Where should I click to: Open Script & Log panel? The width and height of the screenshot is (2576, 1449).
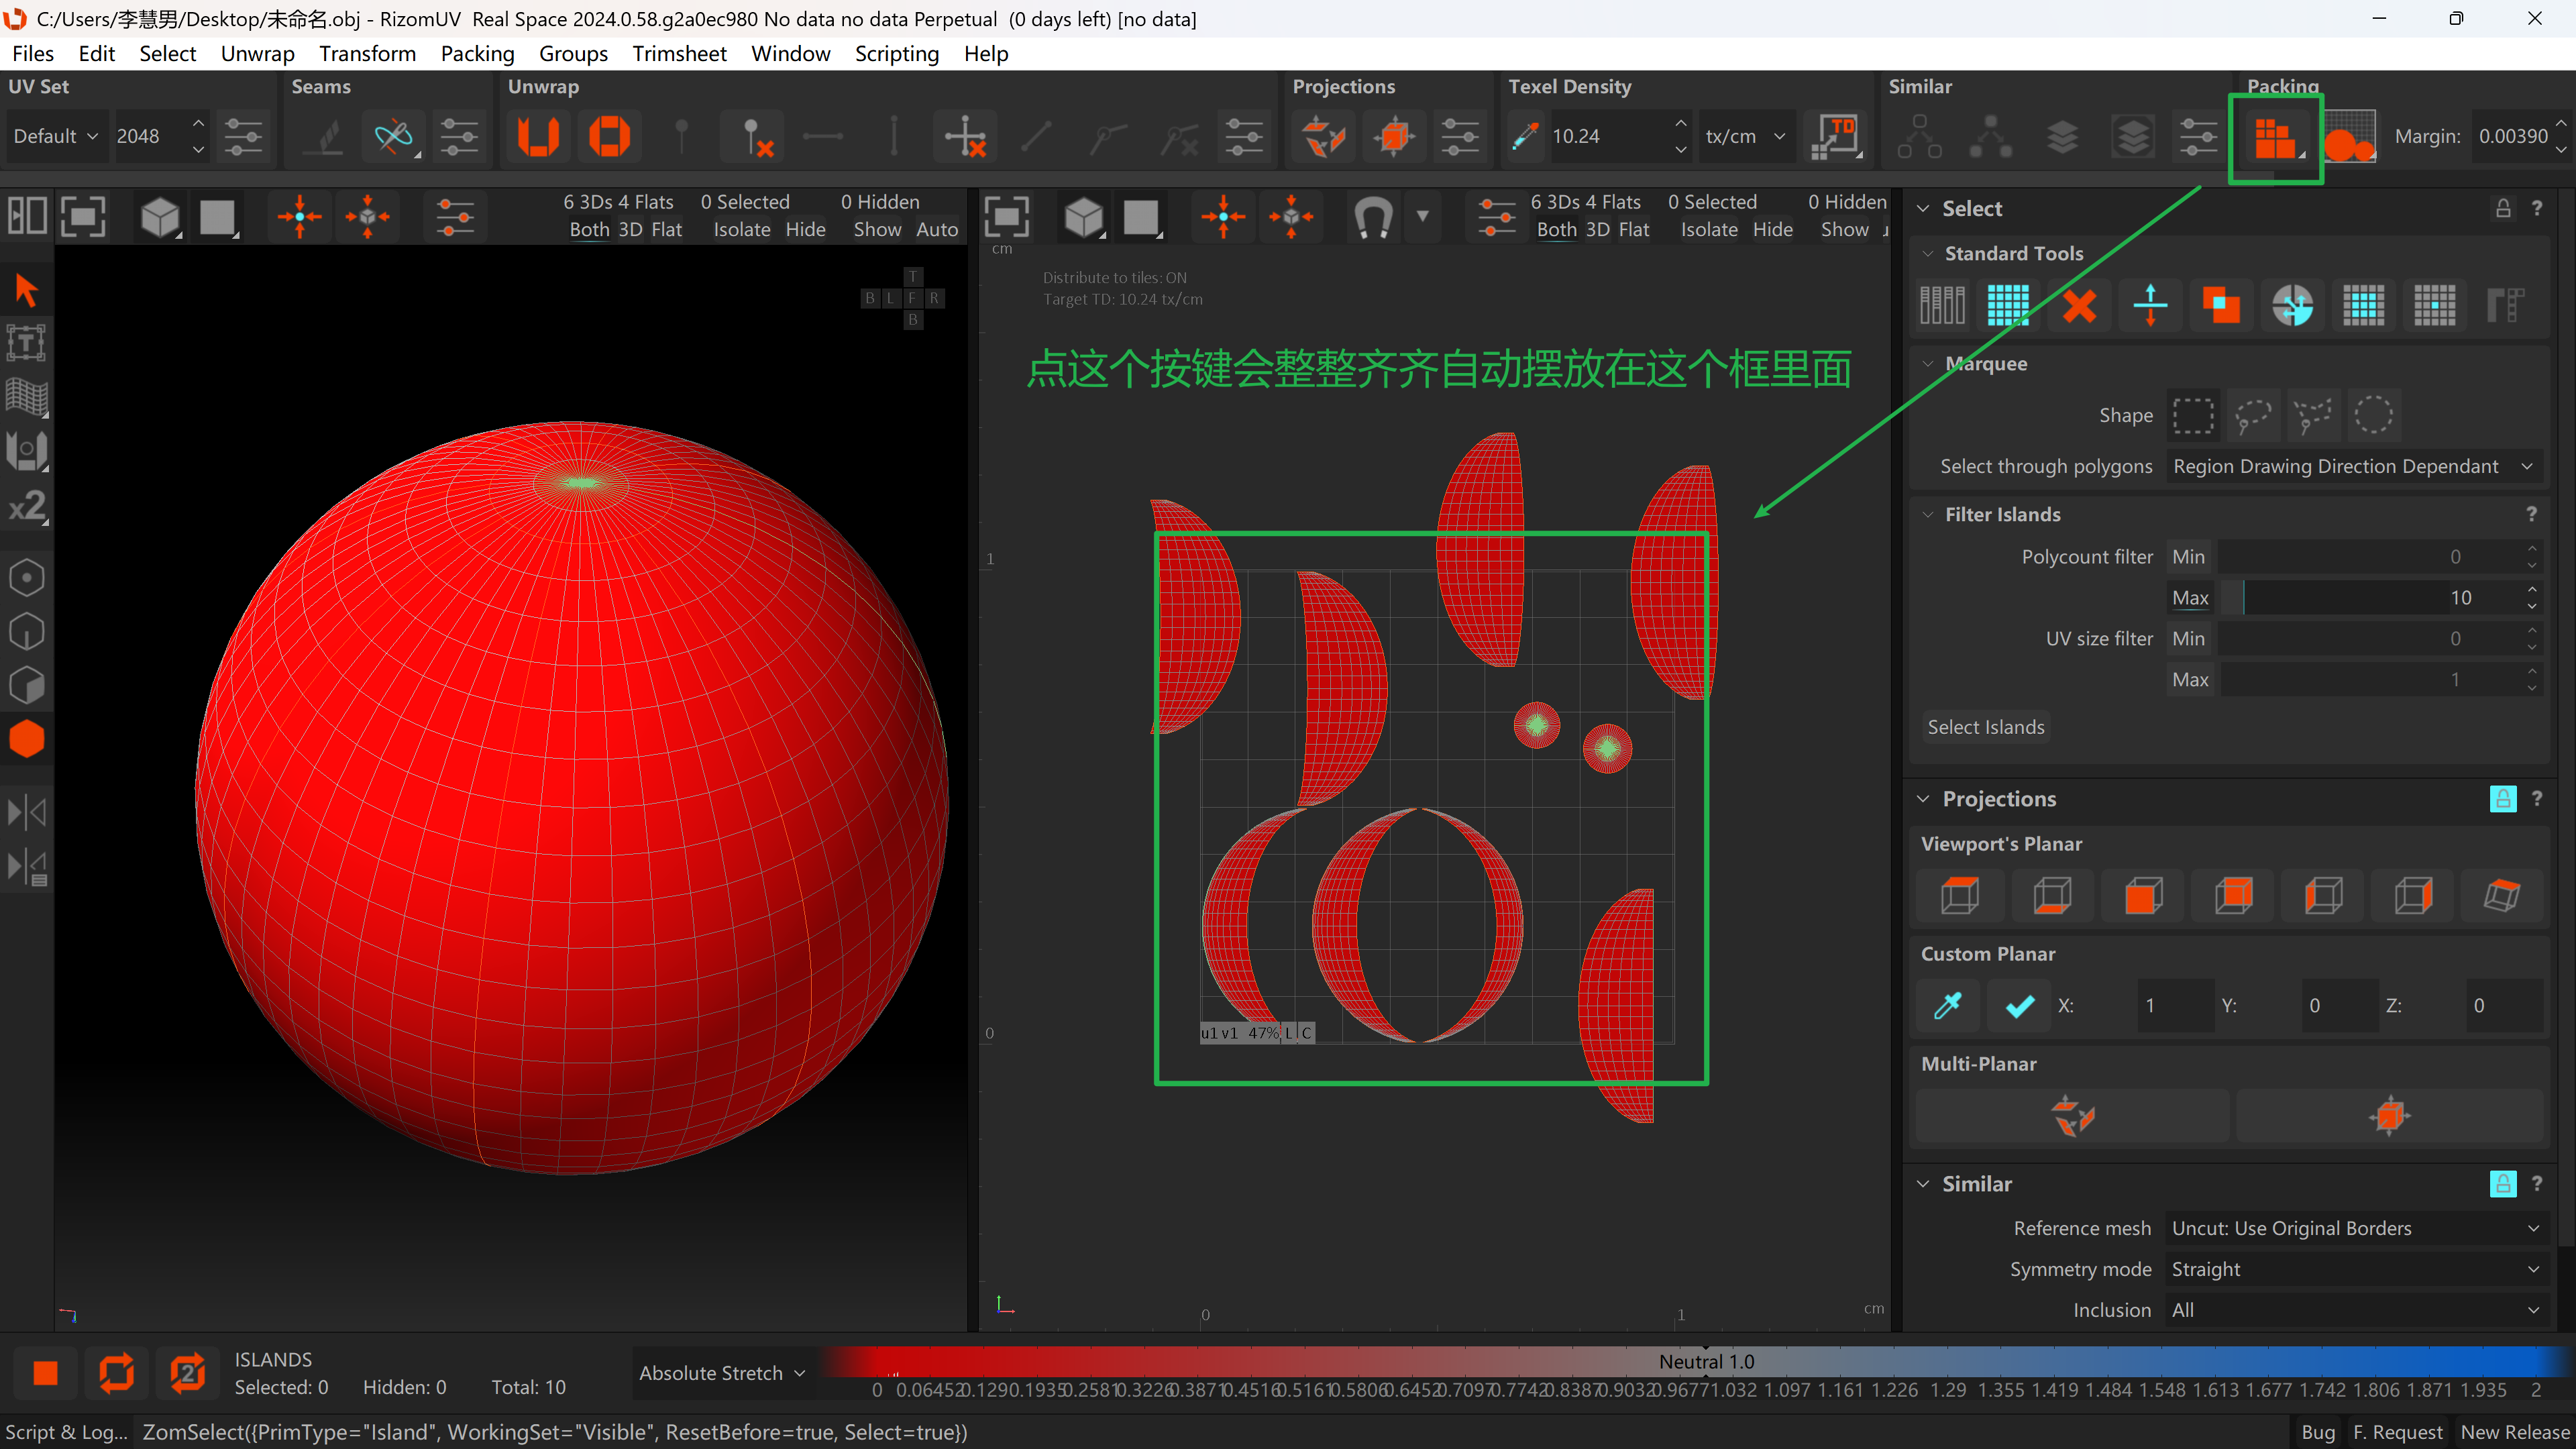click(x=67, y=1433)
